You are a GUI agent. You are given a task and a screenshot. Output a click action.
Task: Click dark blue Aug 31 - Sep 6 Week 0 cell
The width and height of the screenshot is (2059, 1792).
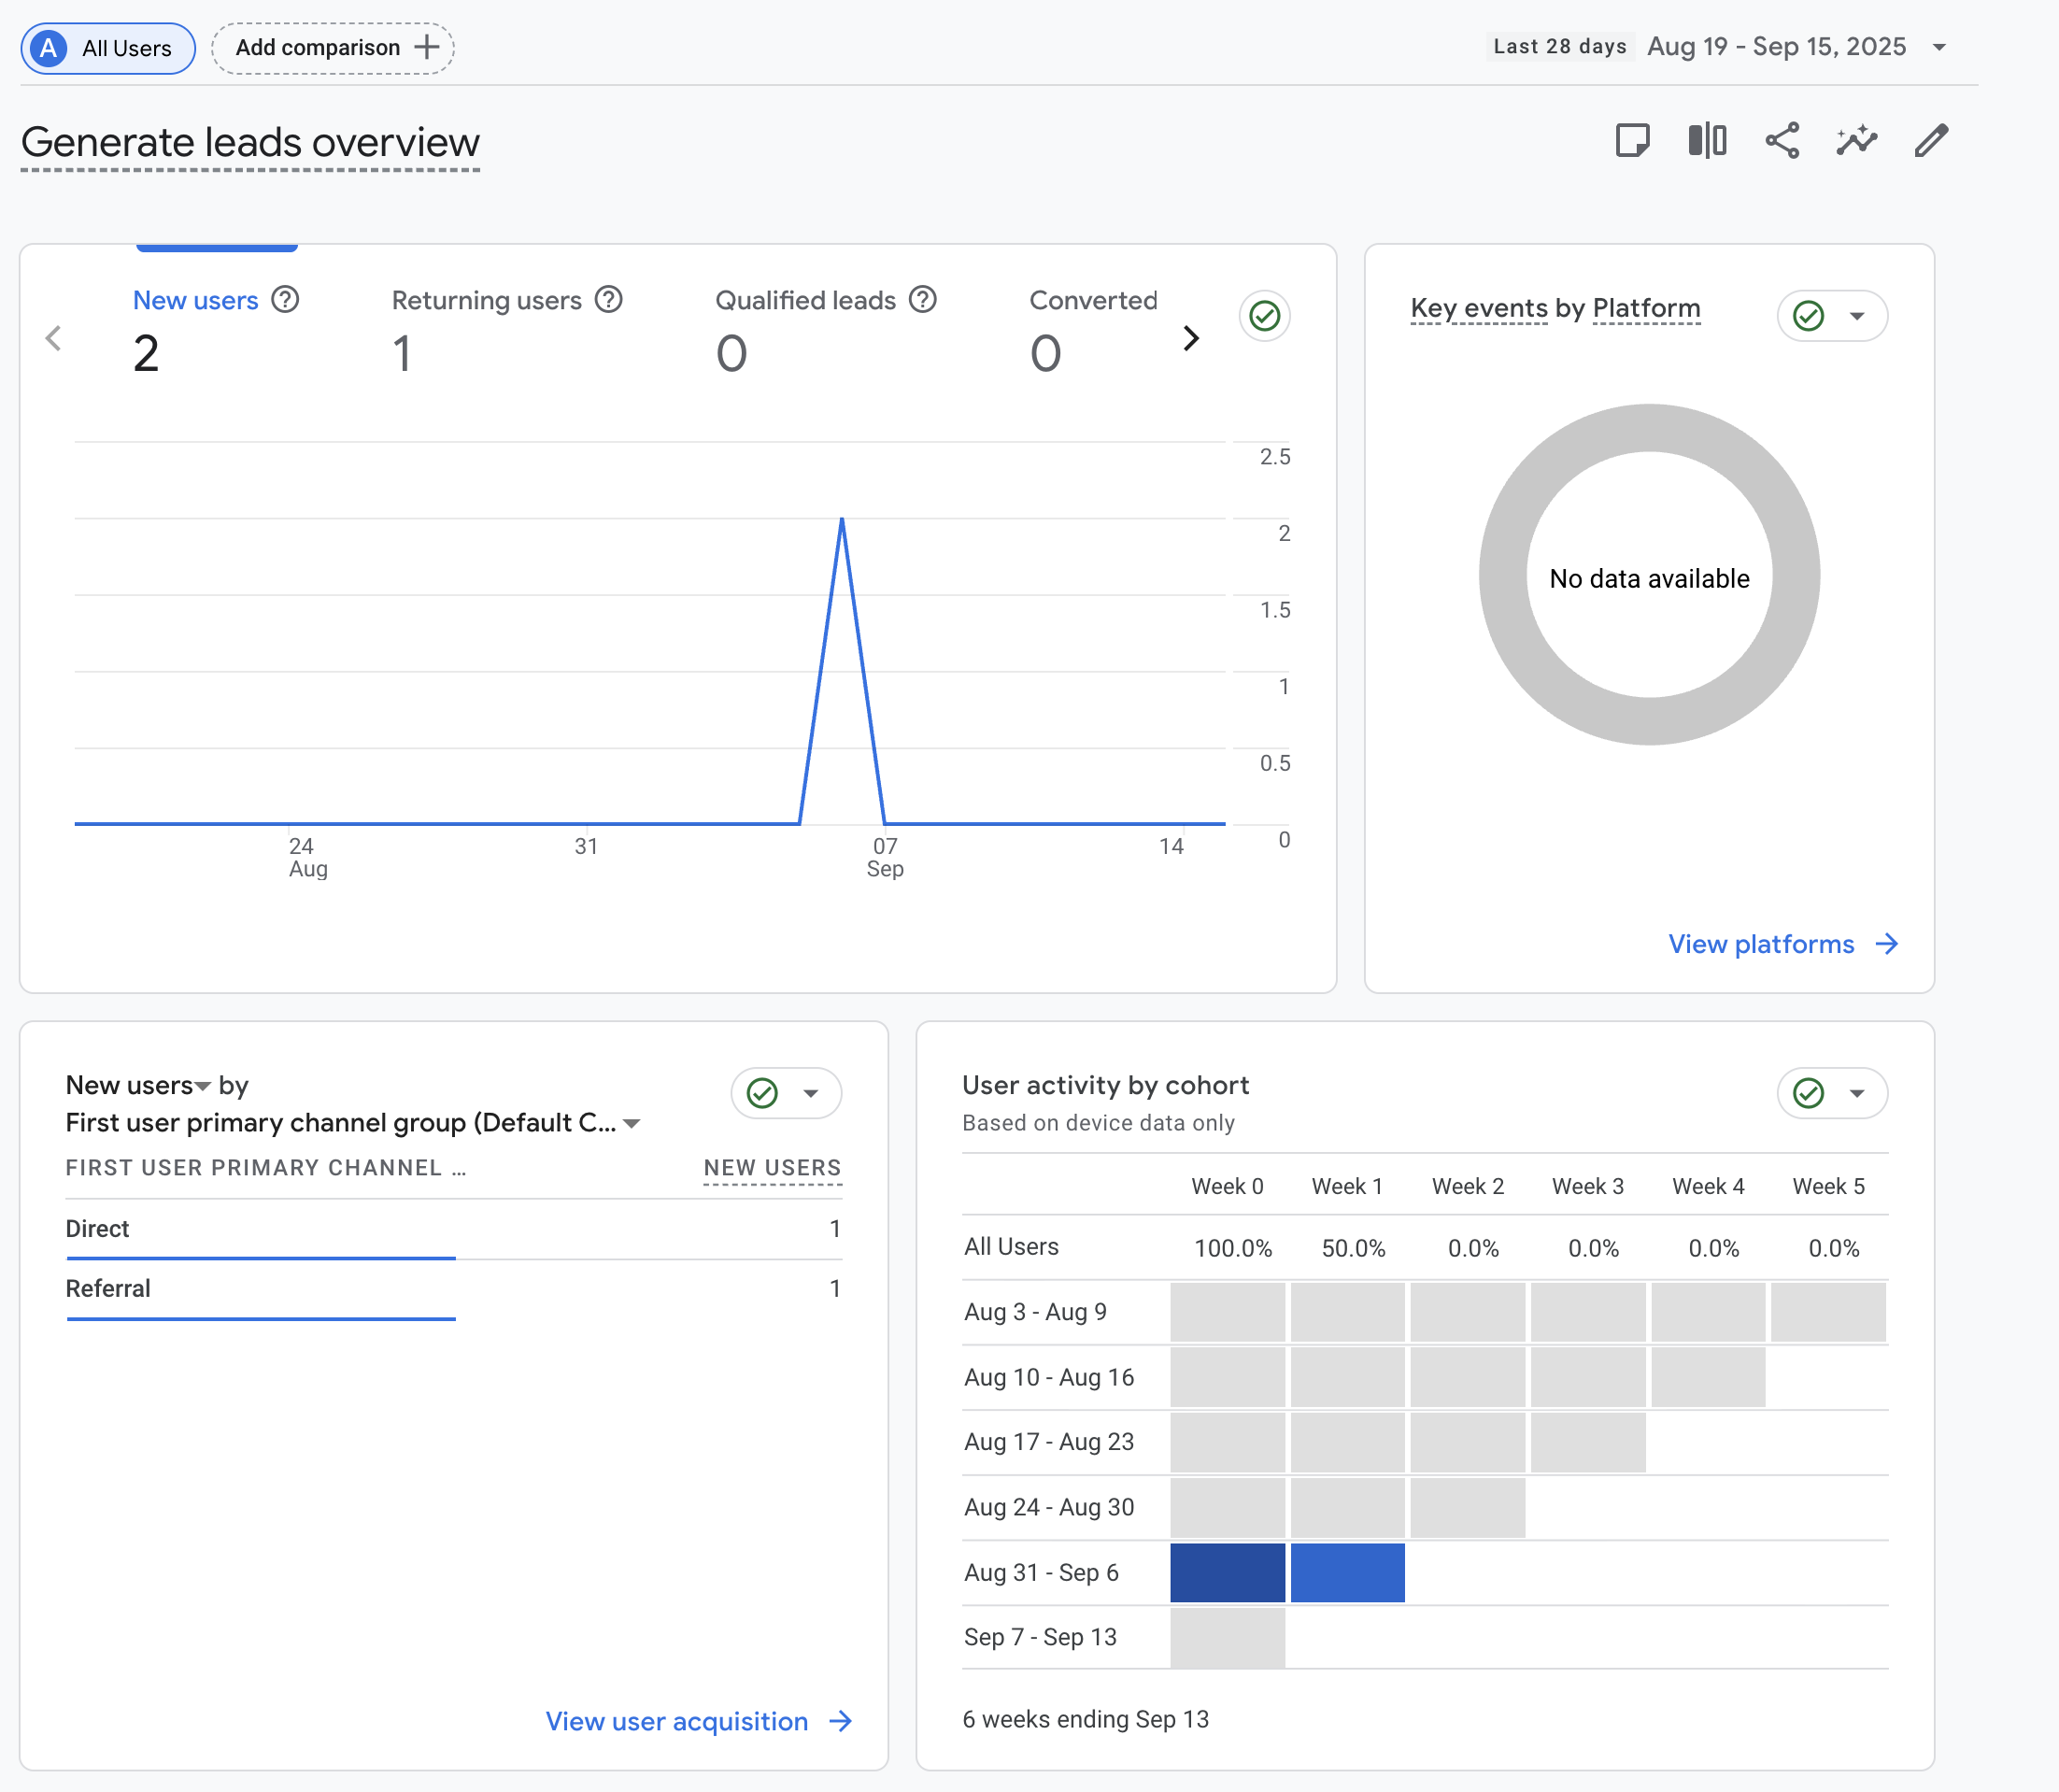click(x=1227, y=1572)
